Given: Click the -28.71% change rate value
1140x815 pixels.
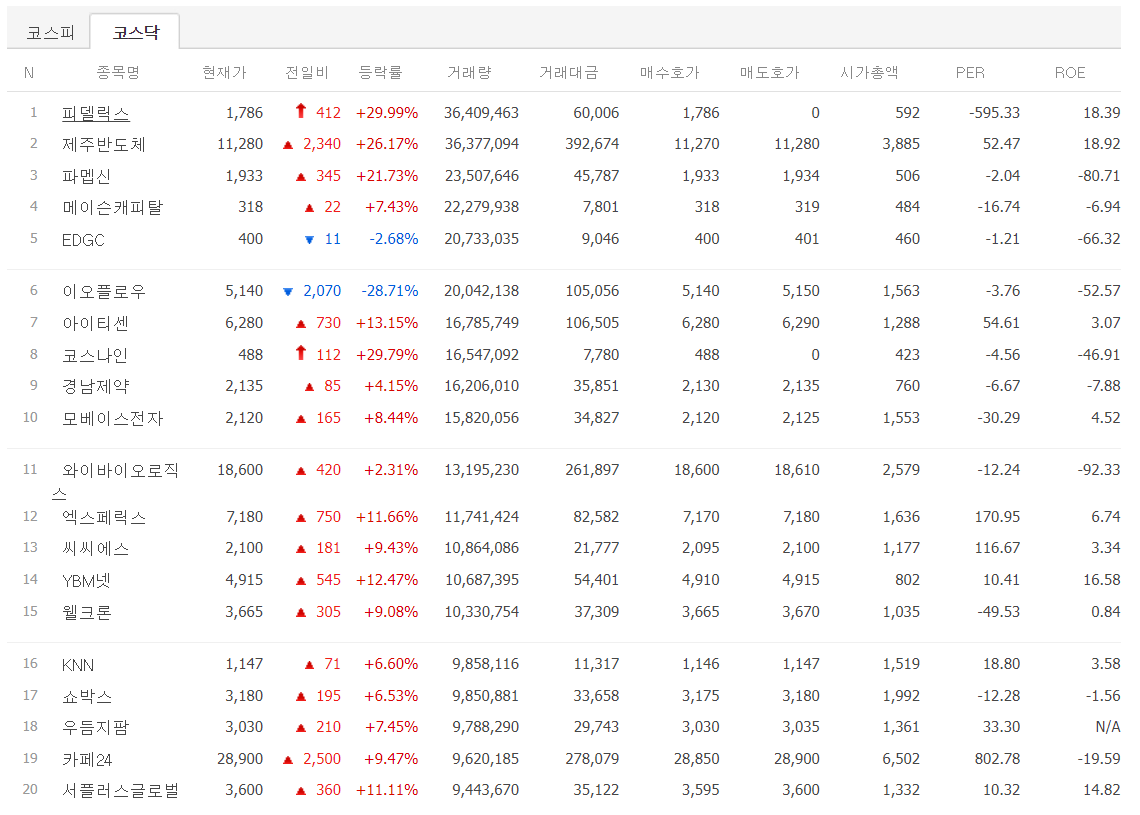Looking at the screenshot, I should click(390, 291).
